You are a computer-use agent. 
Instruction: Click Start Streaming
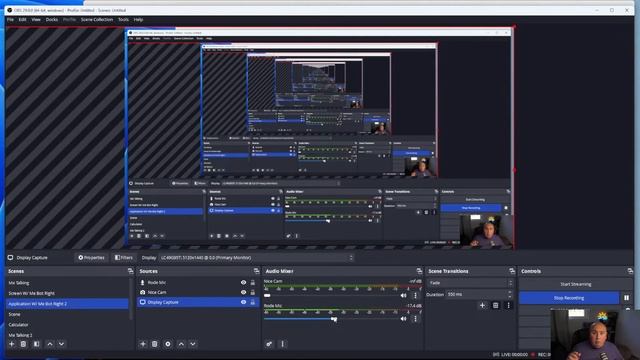coord(576,284)
